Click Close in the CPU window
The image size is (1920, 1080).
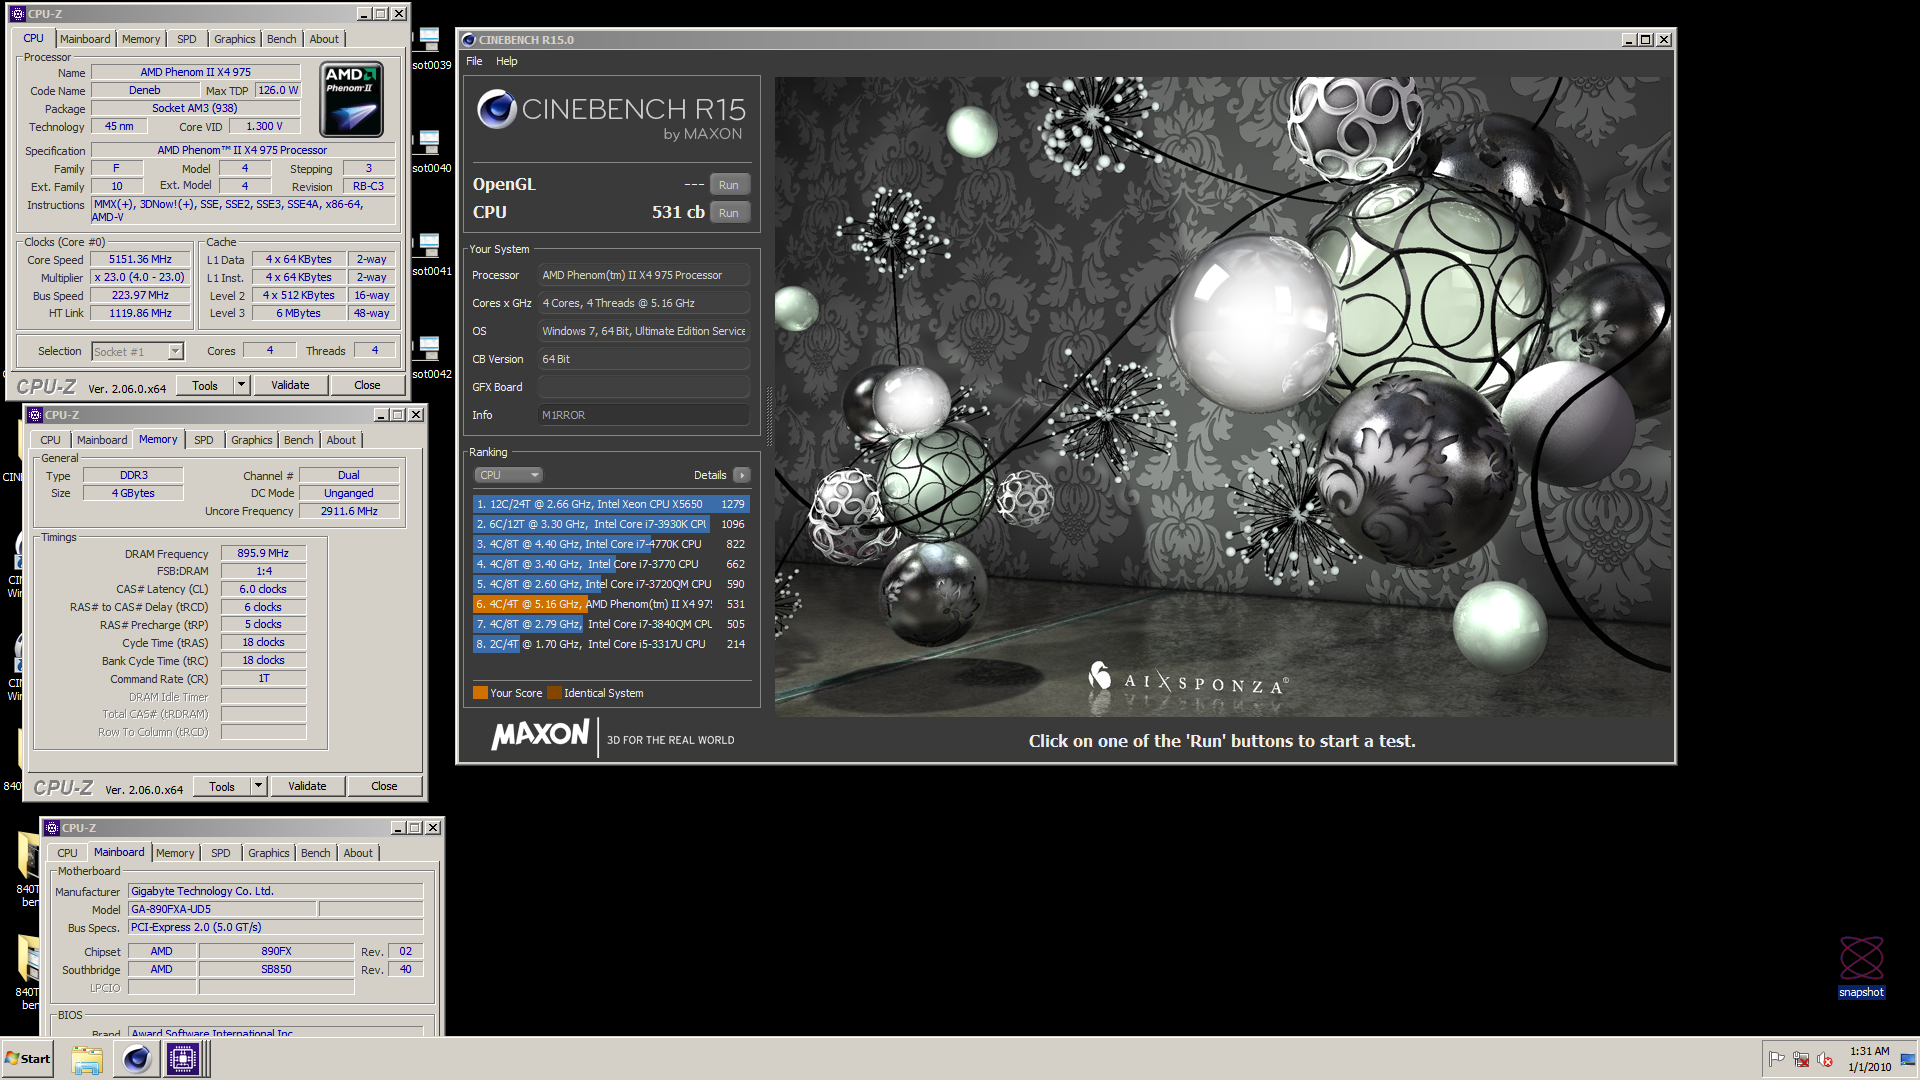point(367,385)
